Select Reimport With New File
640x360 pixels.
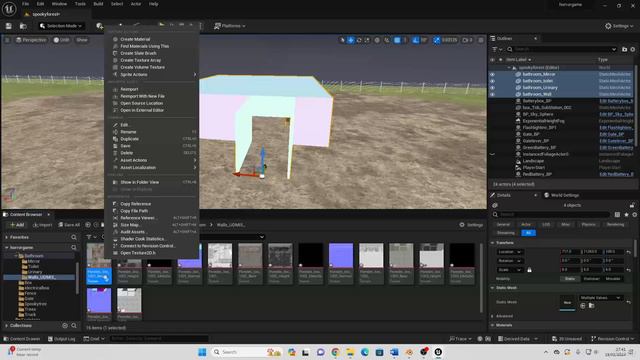[142, 96]
